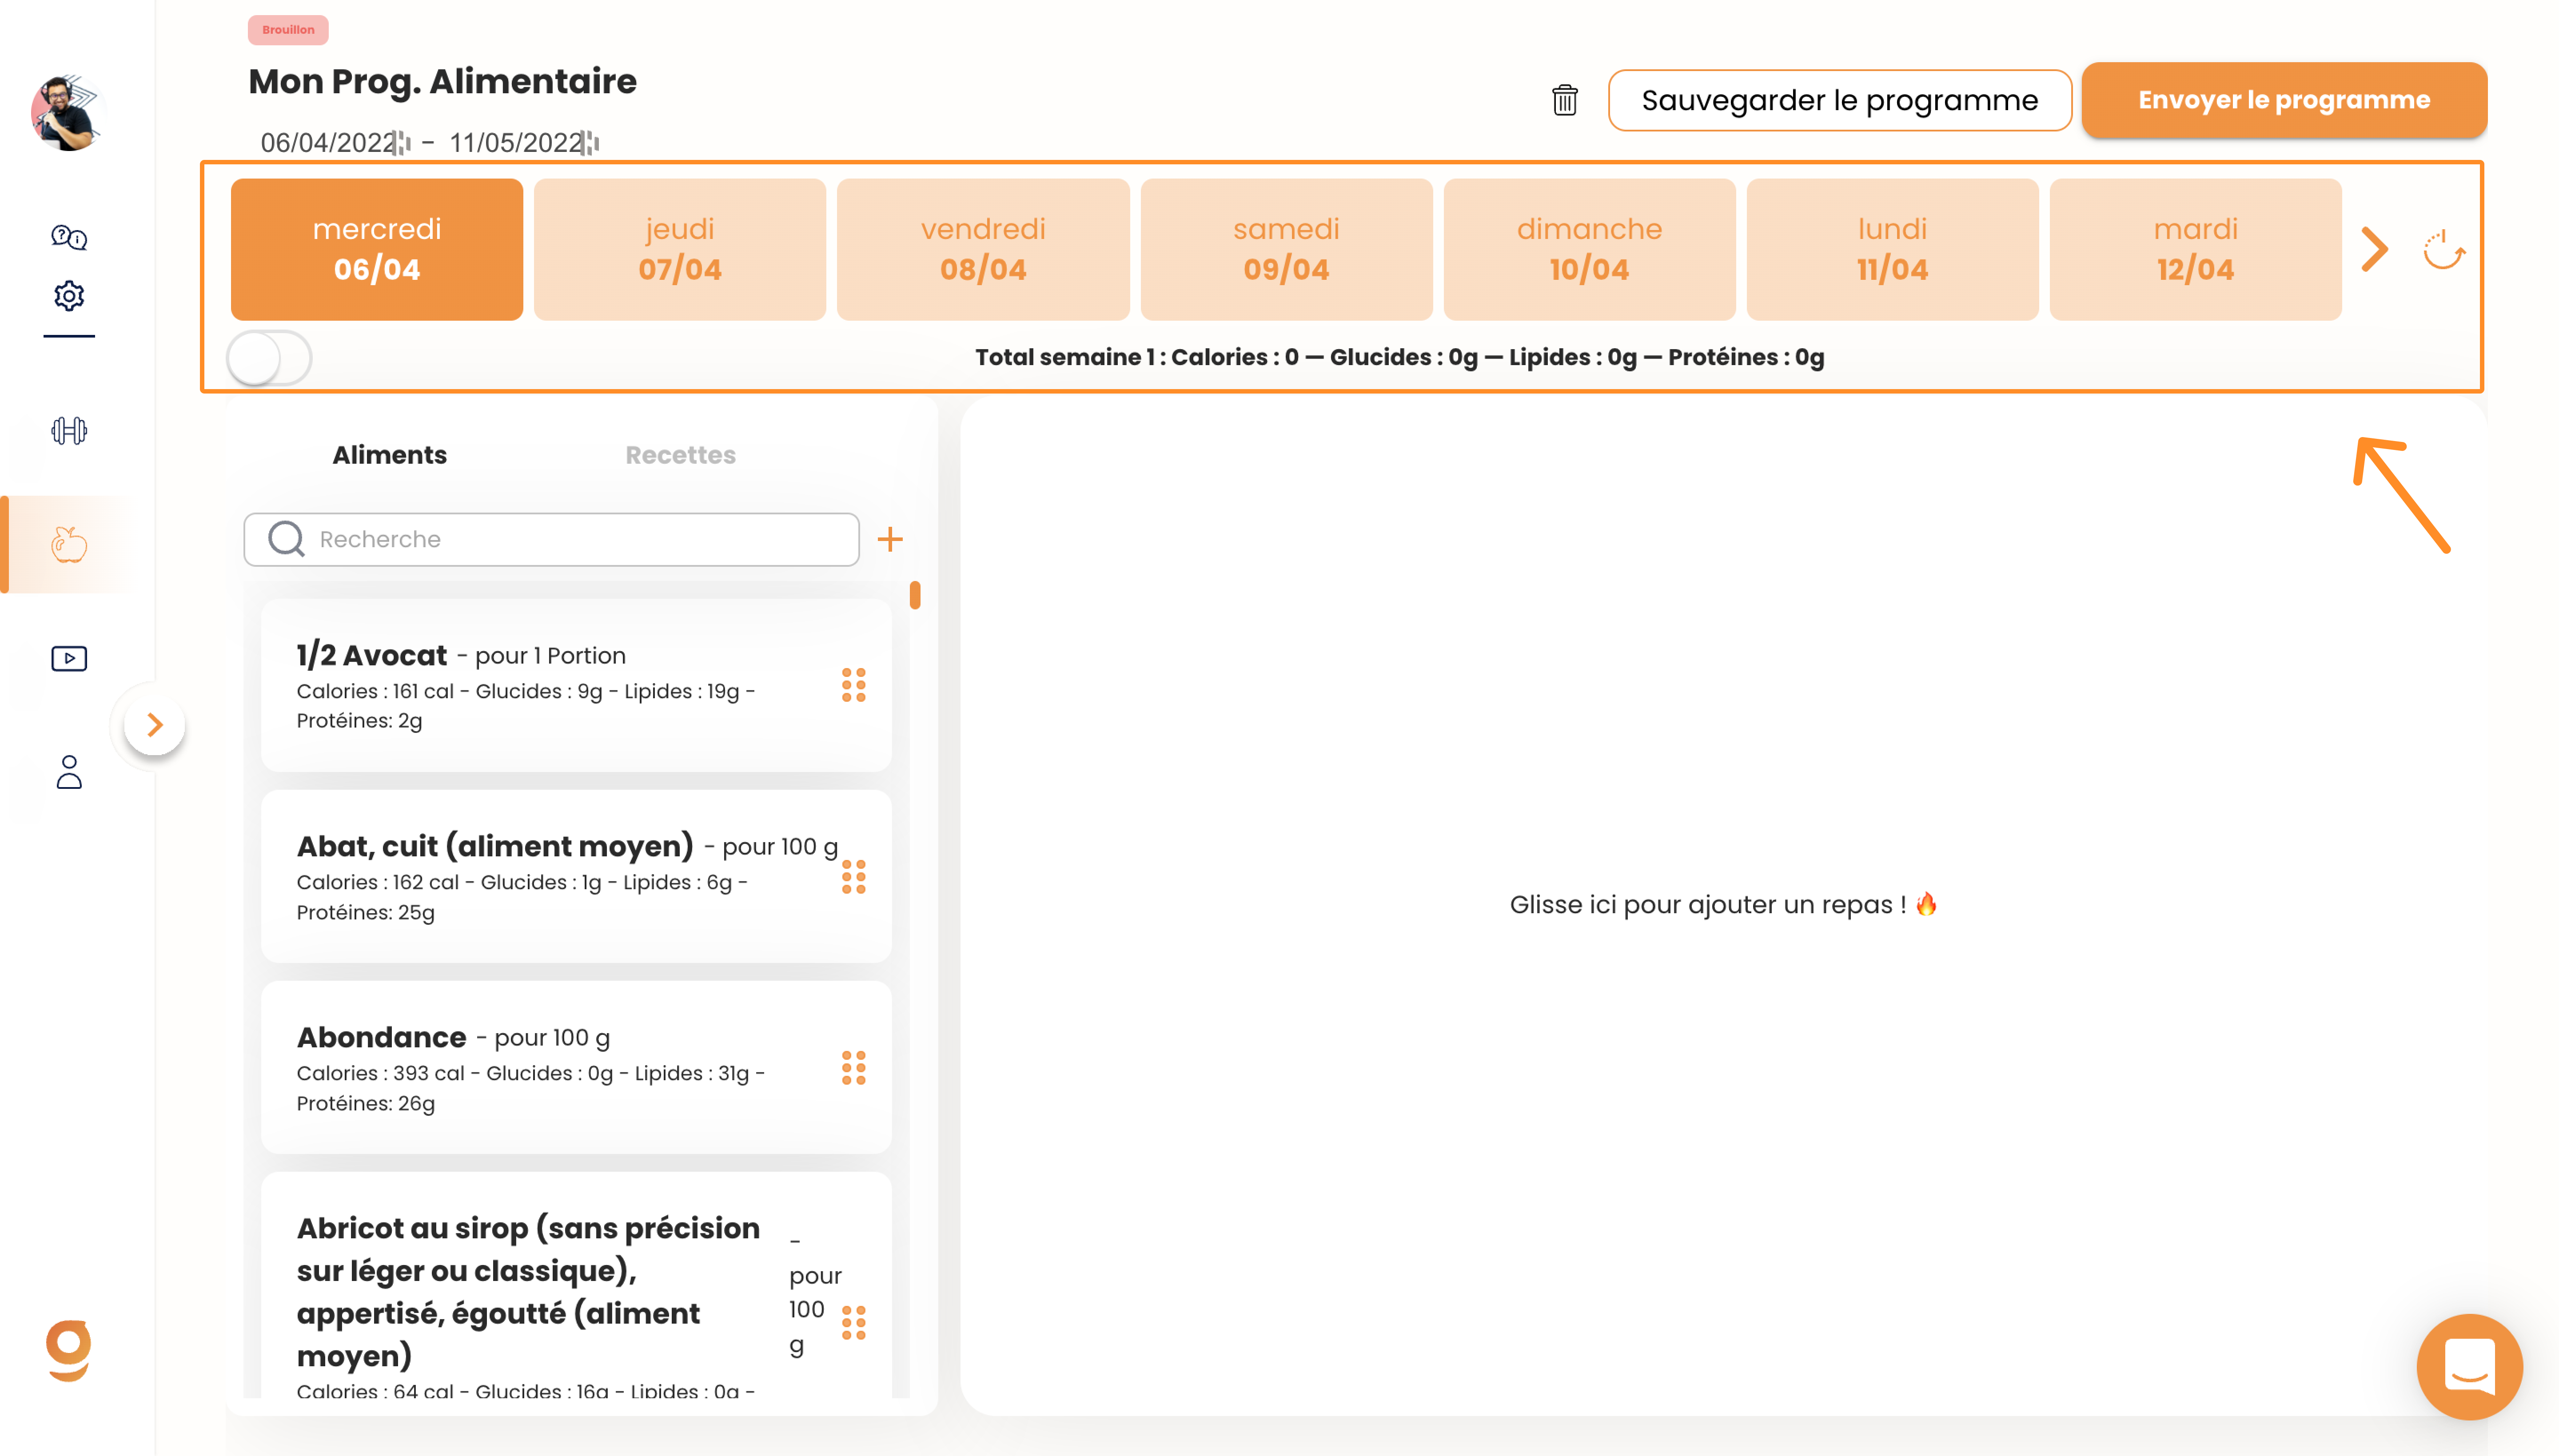Click the Recherche search field
Screen dimensions: 2559x1456
click(x=551, y=540)
